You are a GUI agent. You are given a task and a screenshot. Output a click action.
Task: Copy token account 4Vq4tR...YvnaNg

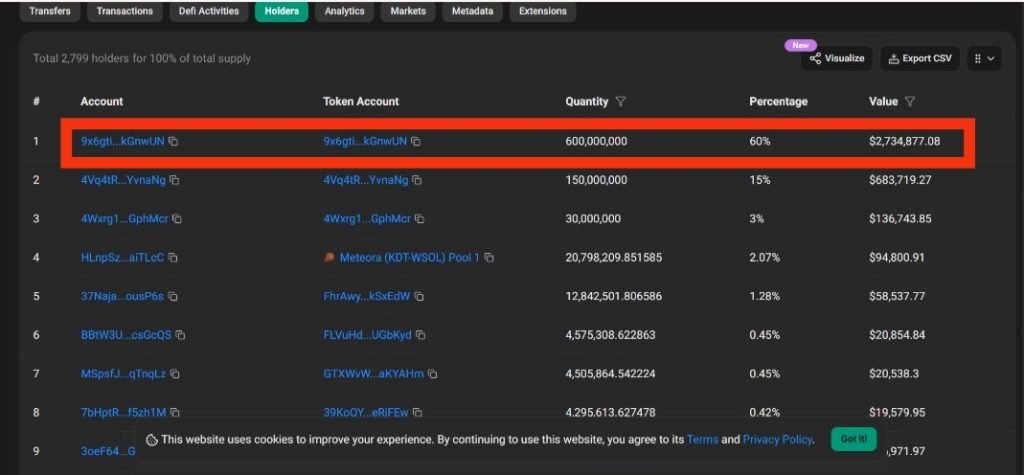(x=417, y=181)
